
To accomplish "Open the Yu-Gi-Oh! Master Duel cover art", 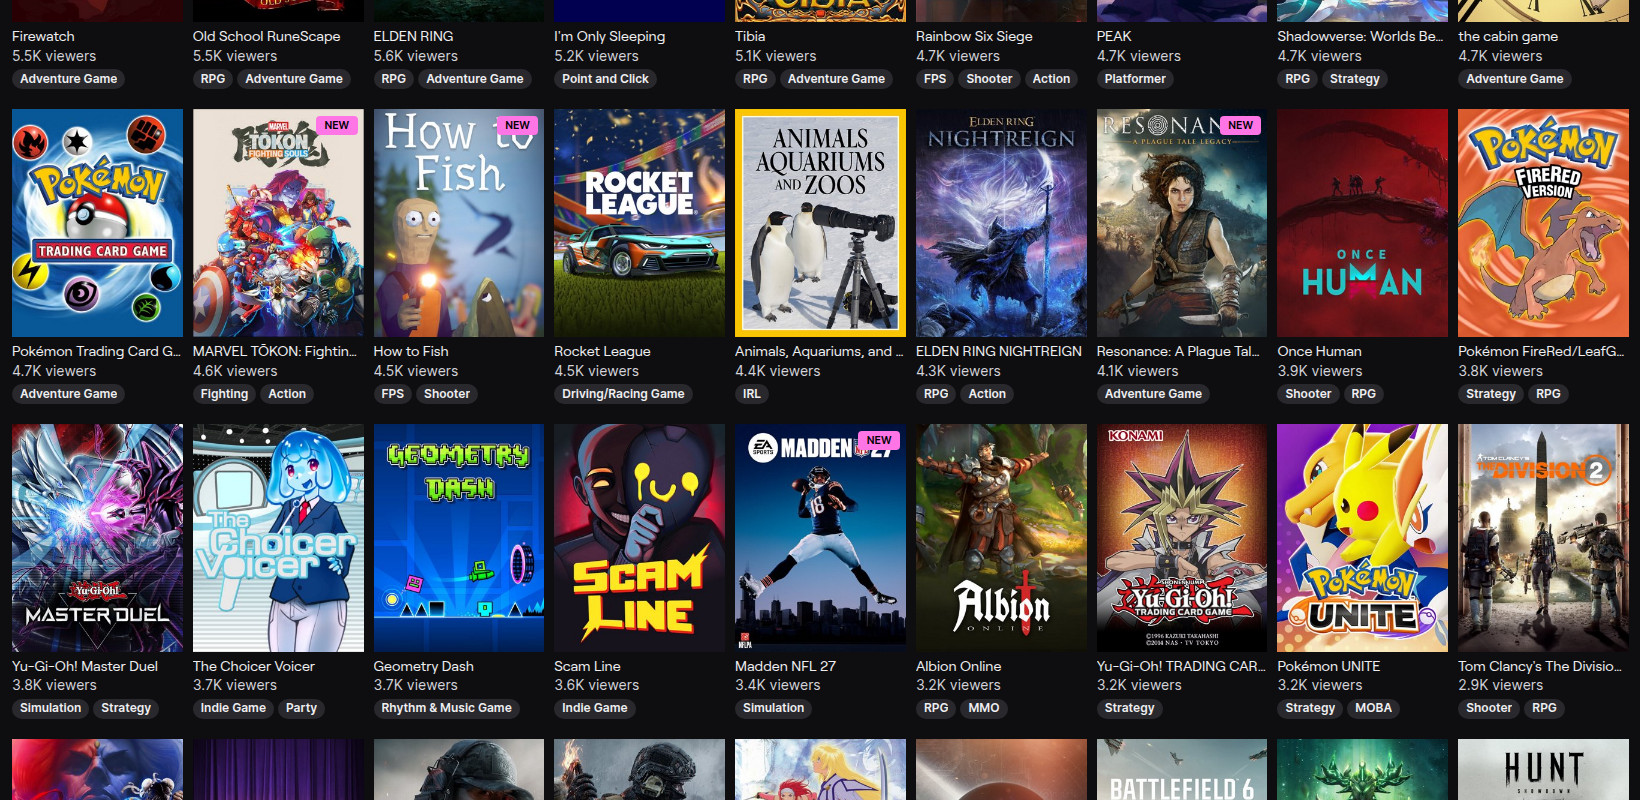I will 97,538.
